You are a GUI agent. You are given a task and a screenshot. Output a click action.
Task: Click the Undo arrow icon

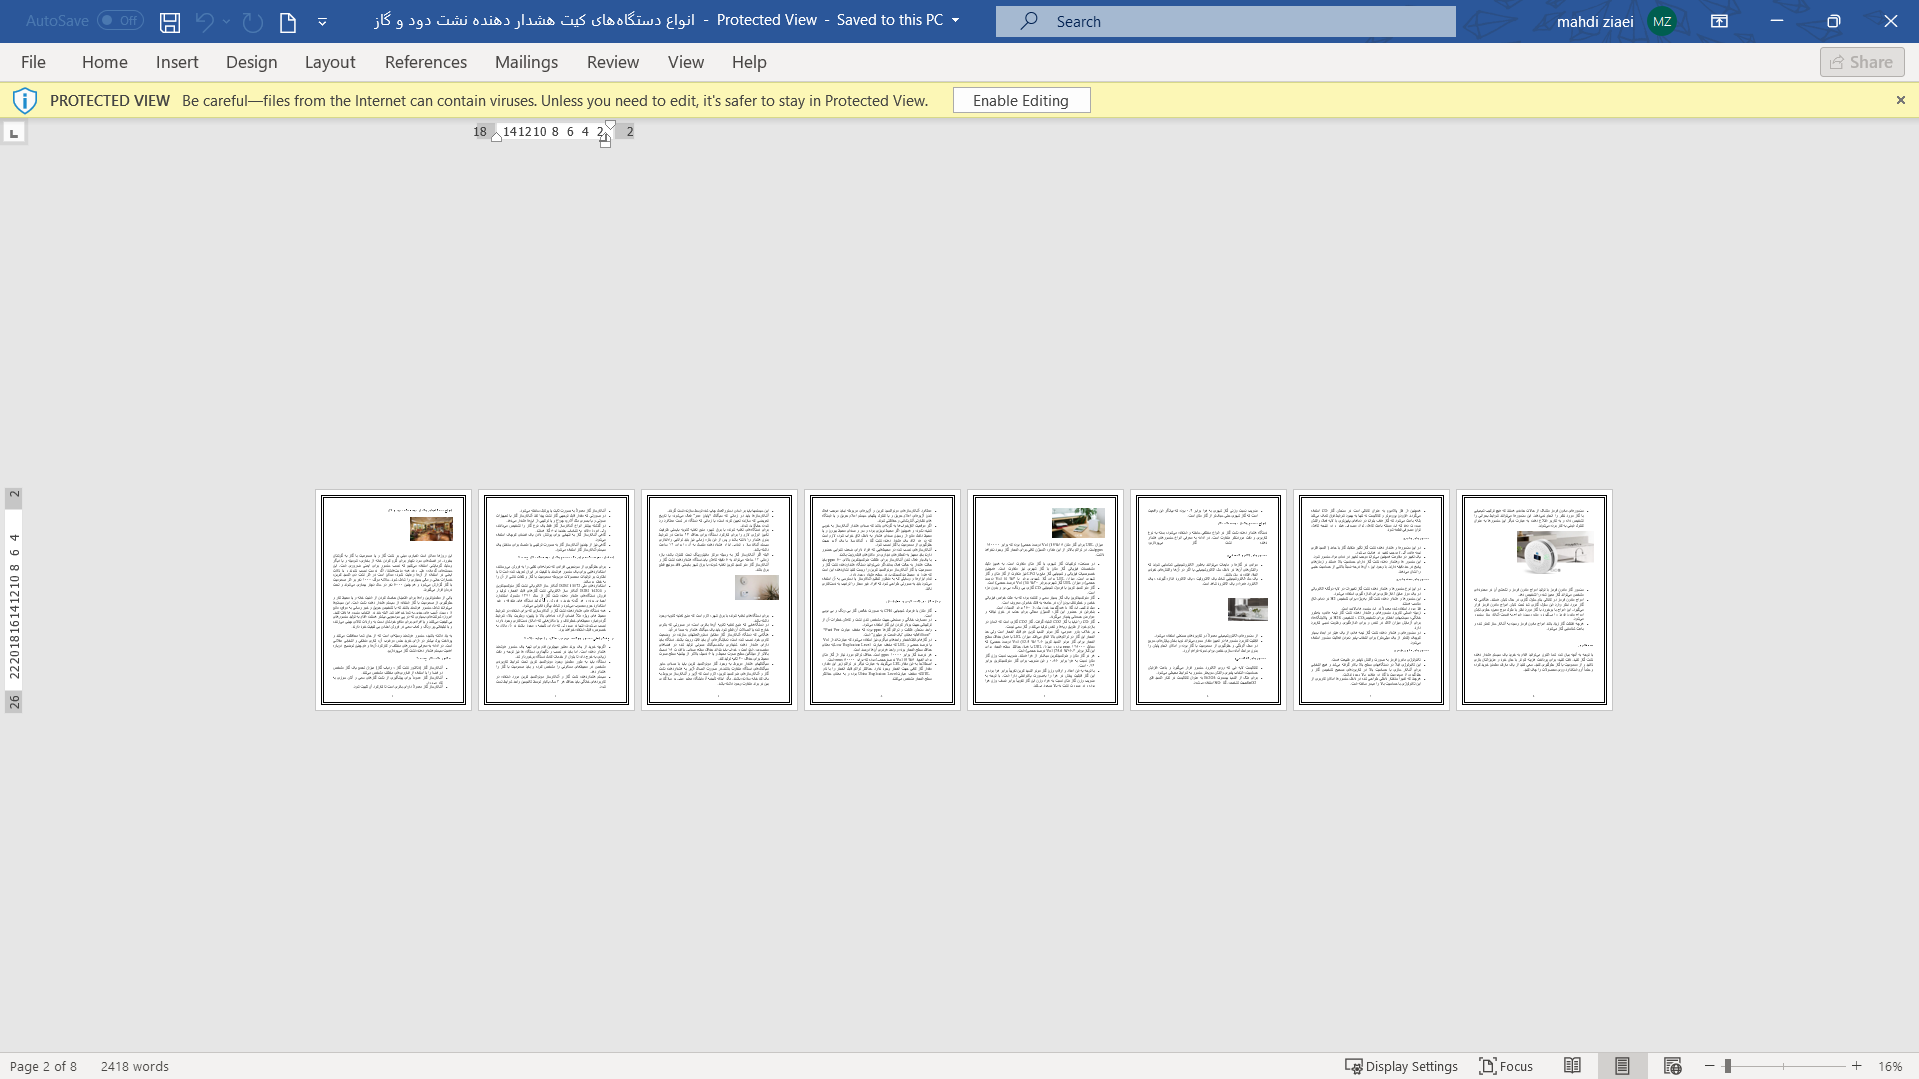pyautogui.click(x=205, y=21)
